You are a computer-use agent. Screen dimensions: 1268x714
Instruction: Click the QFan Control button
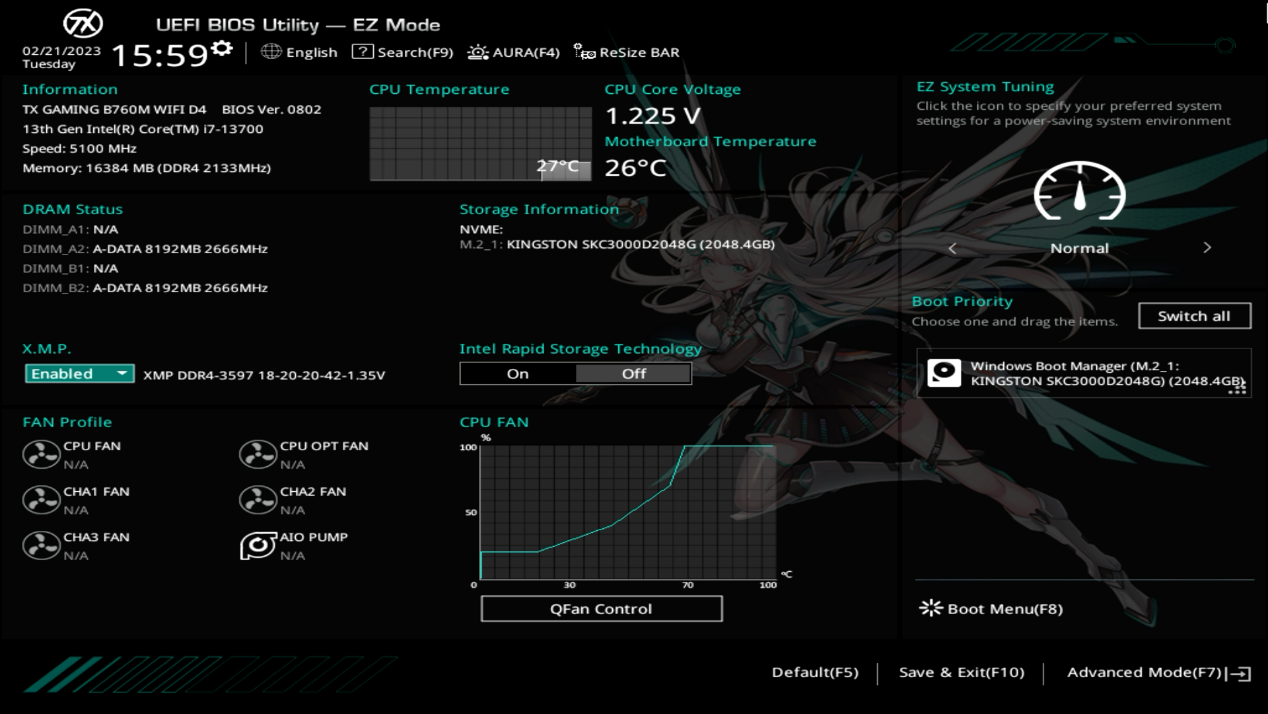tap(601, 608)
